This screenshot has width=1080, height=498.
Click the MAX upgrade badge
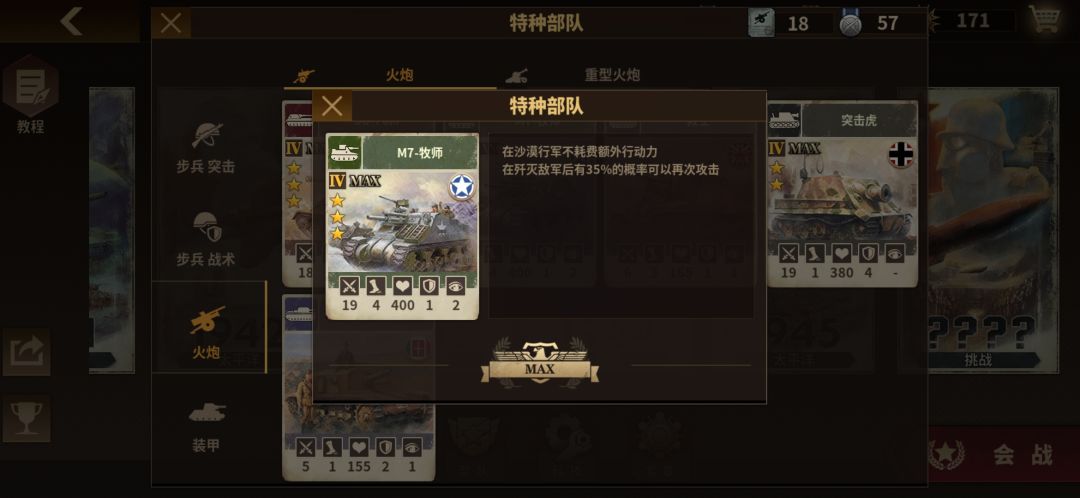pyautogui.click(x=539, y=363)
